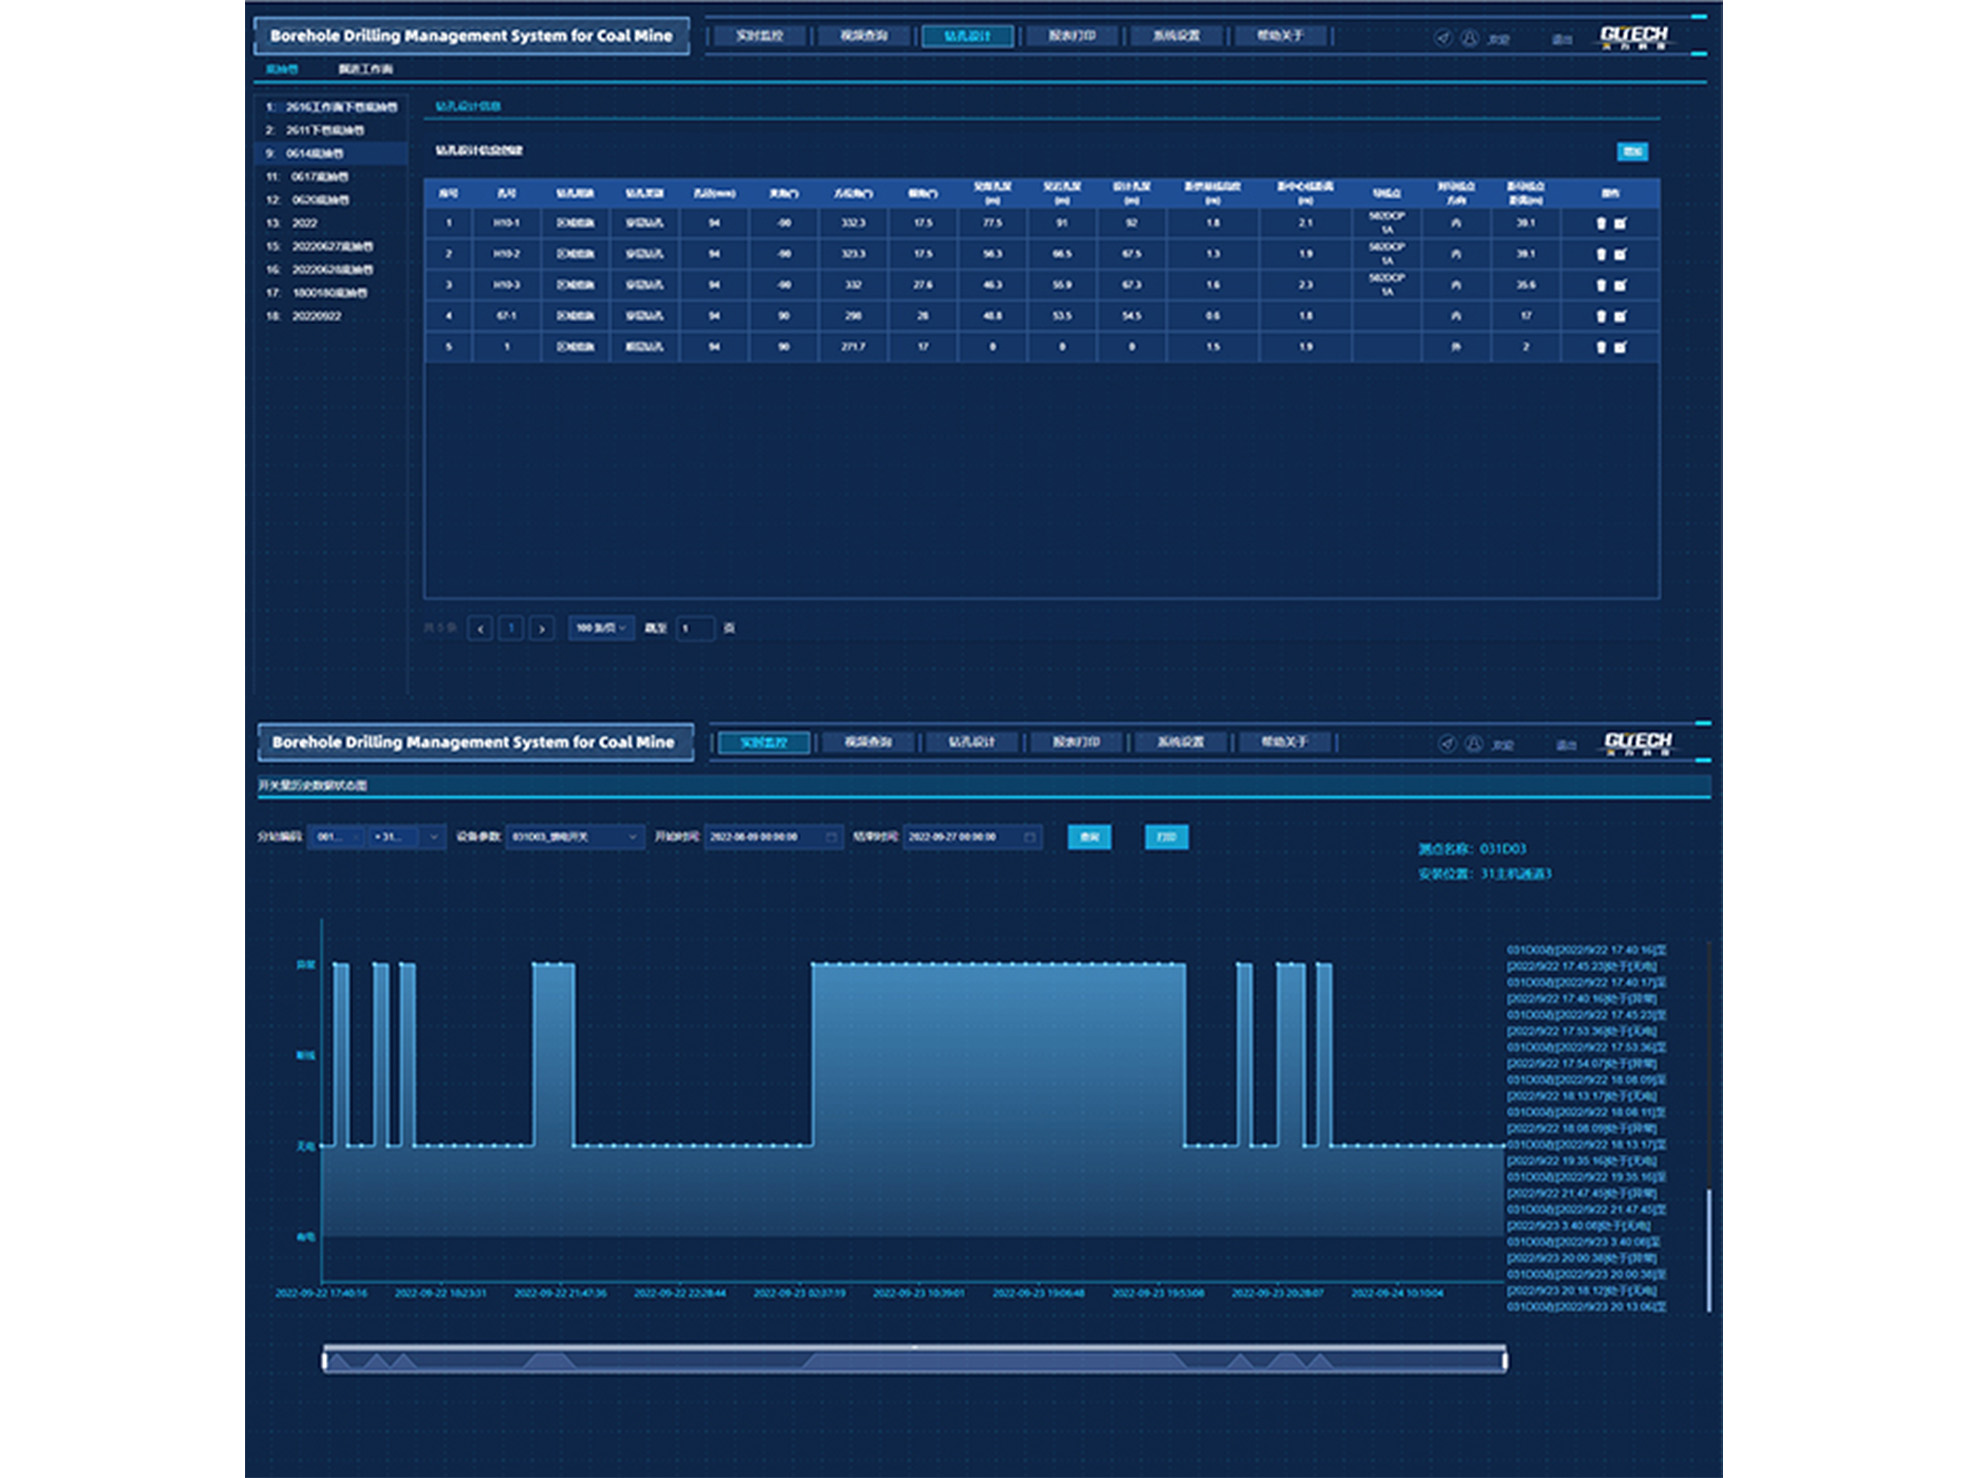Go to next page arrow in pagination
This screenshot has width=1967, height=1478.
[542, 628]
